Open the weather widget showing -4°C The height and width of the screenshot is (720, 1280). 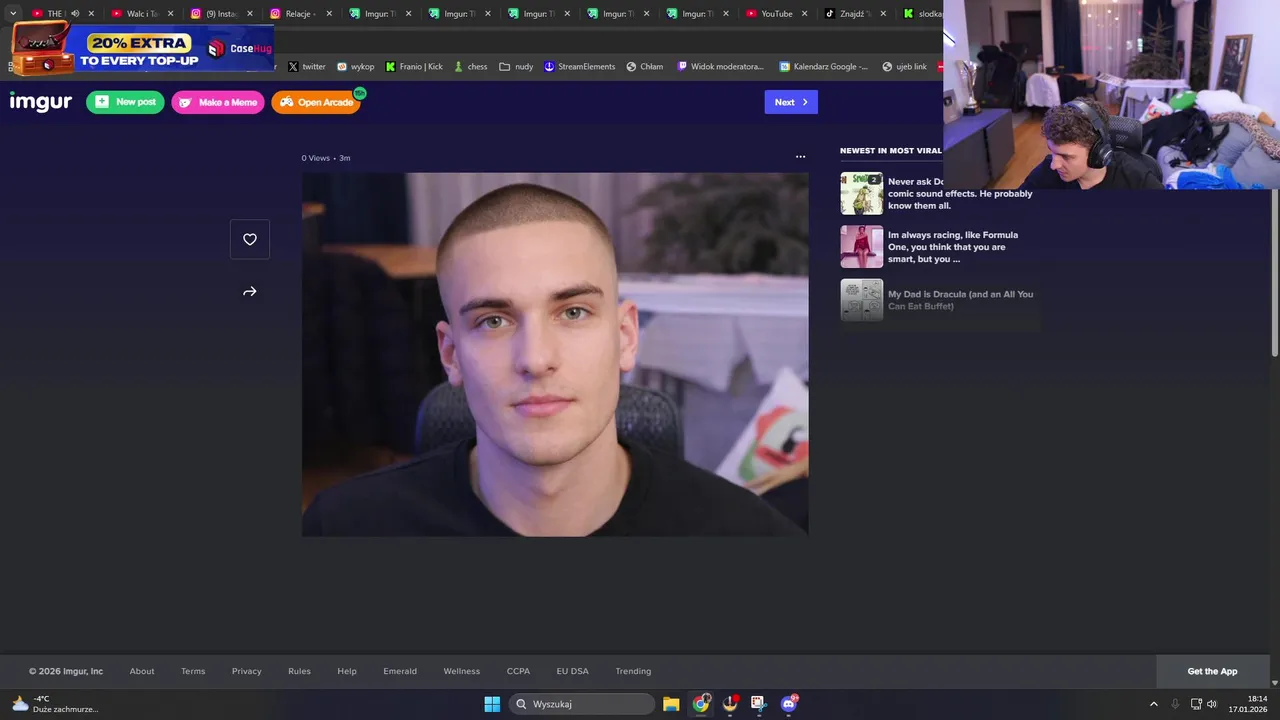click(55, 704)
